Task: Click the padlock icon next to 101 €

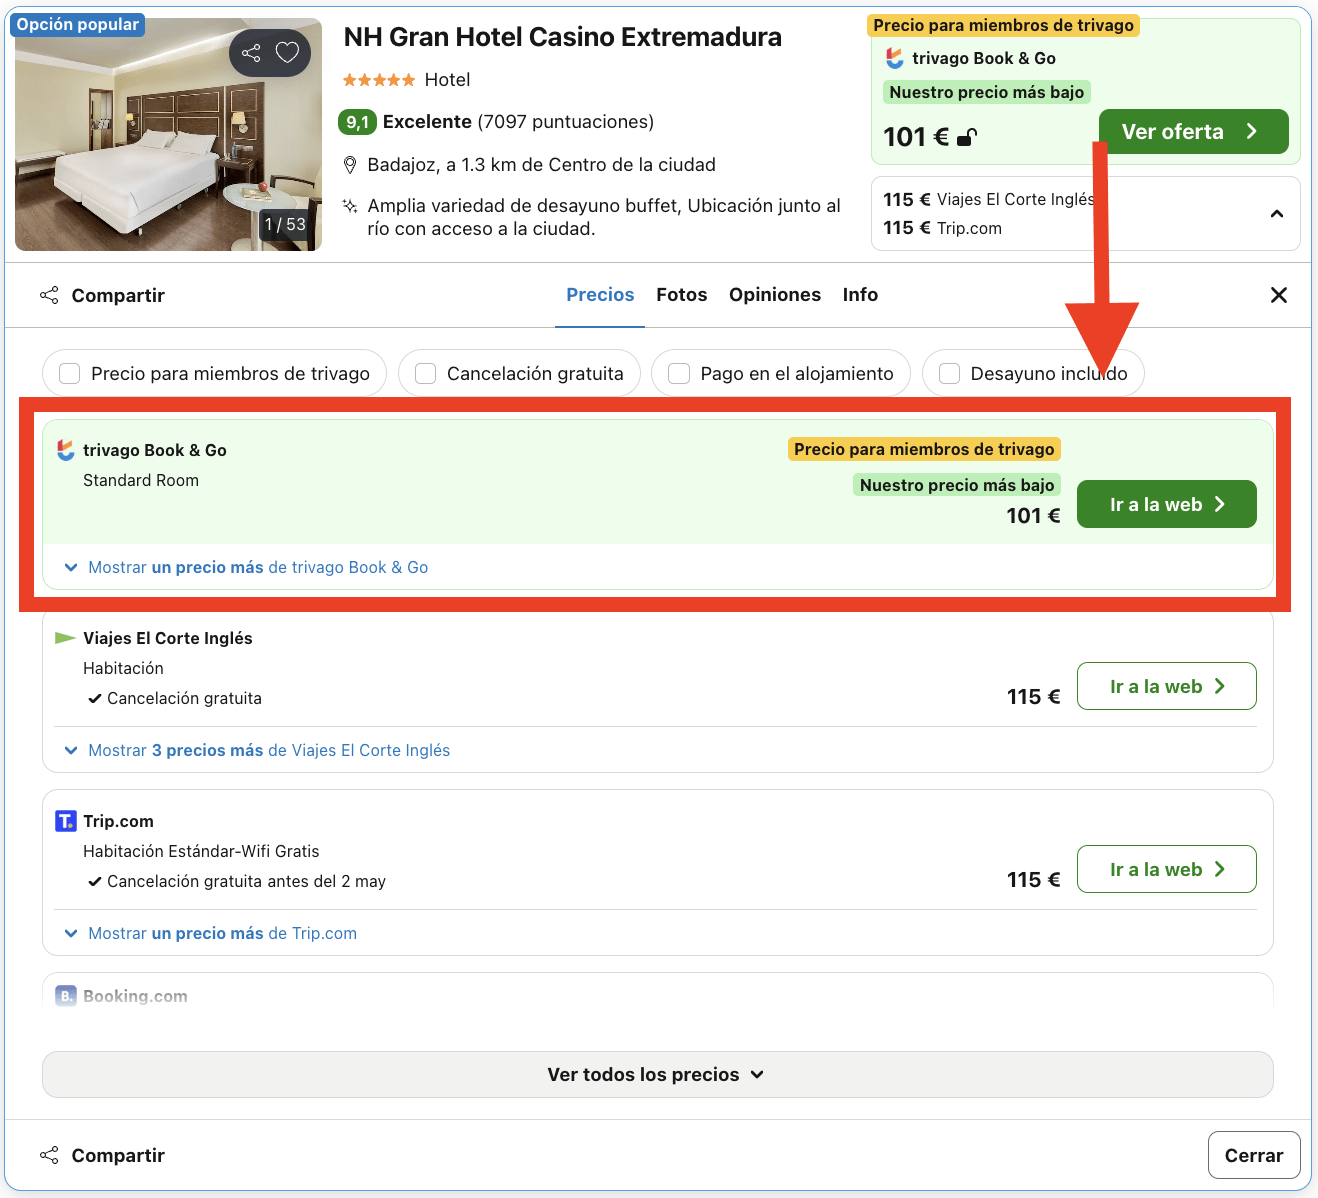Action: point(966,136)
